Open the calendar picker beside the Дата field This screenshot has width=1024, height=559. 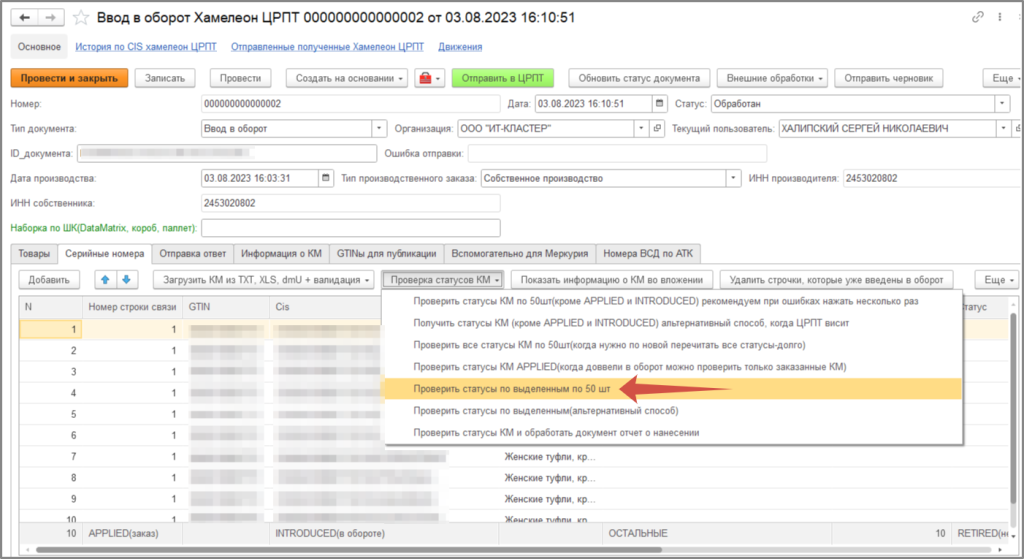[x=659, y=103]
